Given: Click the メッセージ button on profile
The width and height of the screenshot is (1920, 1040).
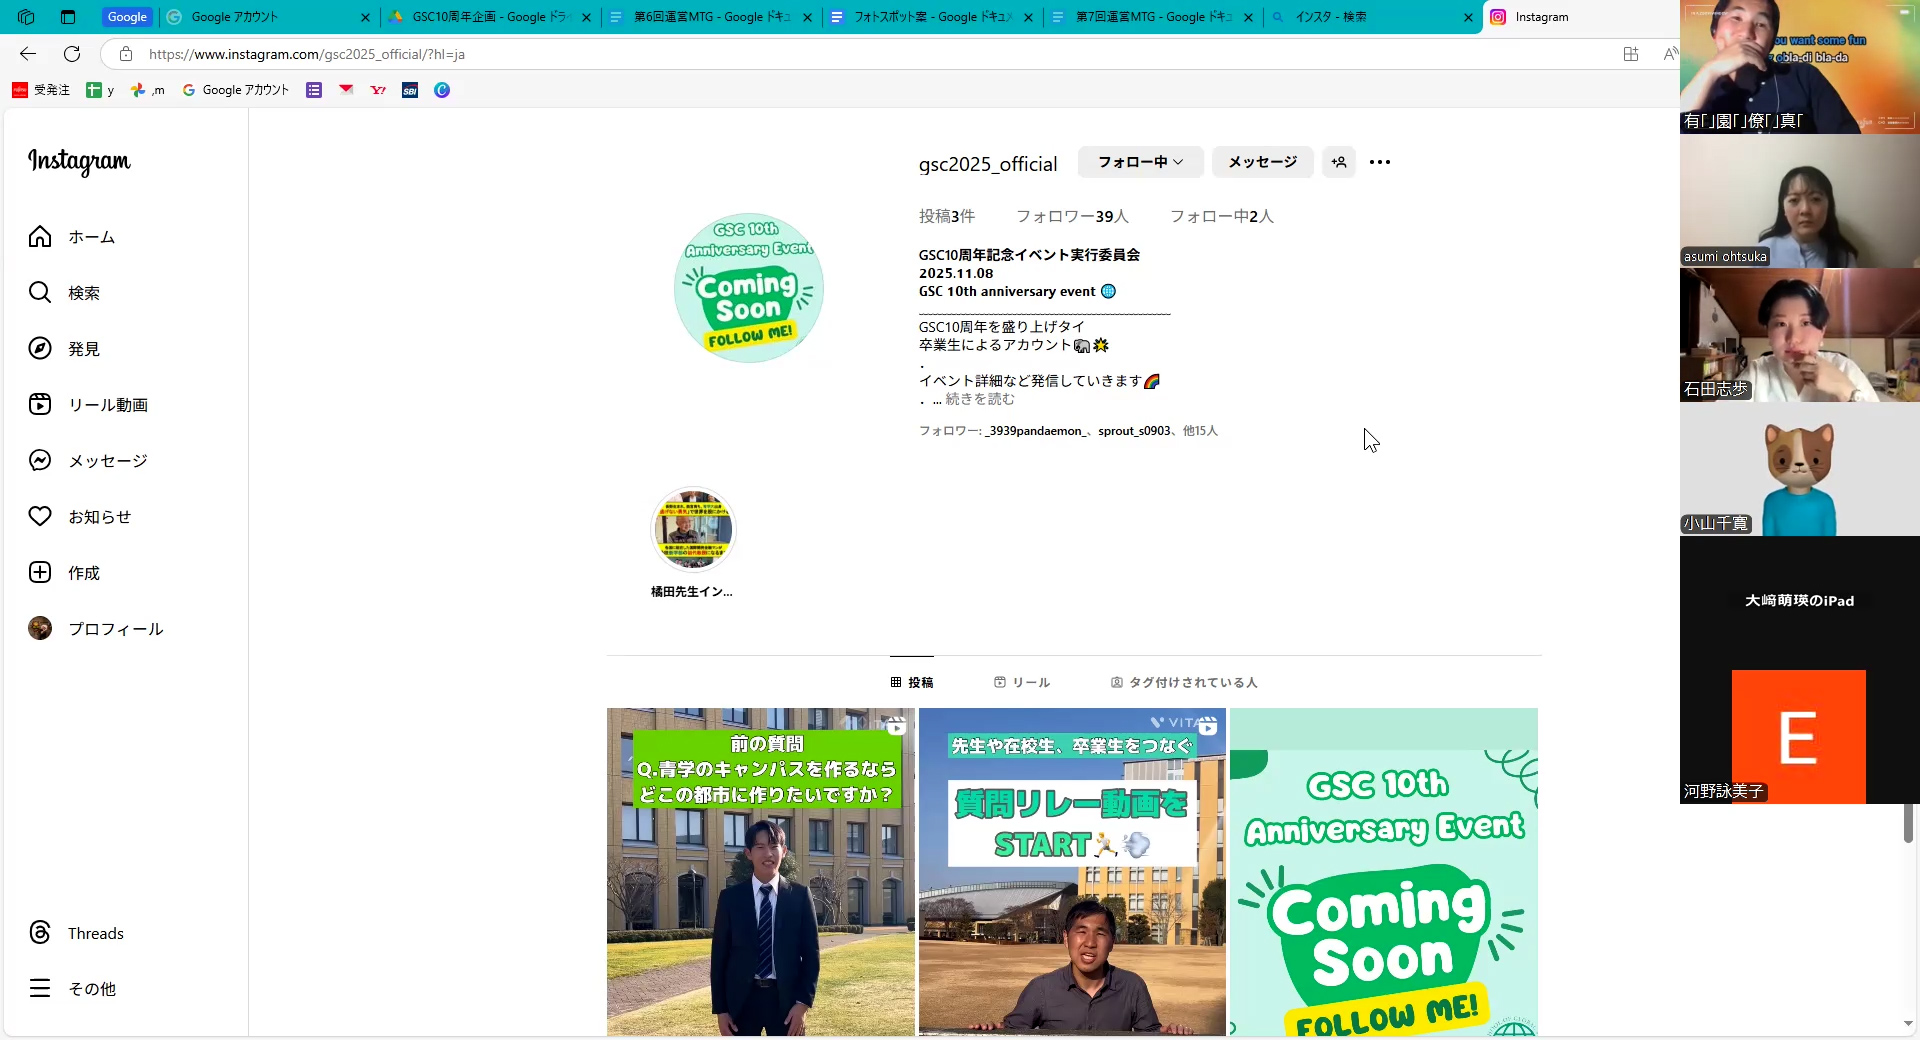Looking at the screenshot, I should point(1262,162).
